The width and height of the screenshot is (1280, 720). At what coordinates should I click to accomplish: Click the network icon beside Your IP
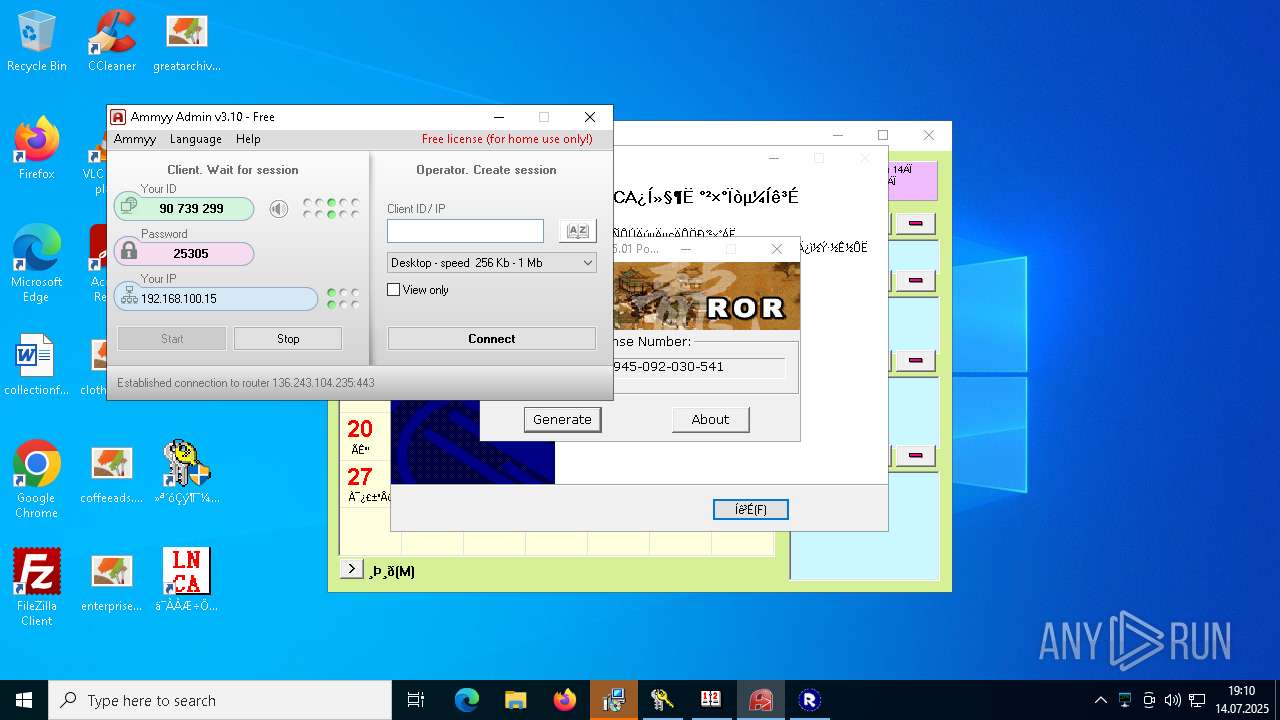pyautogui.click(x=128, y=296)
